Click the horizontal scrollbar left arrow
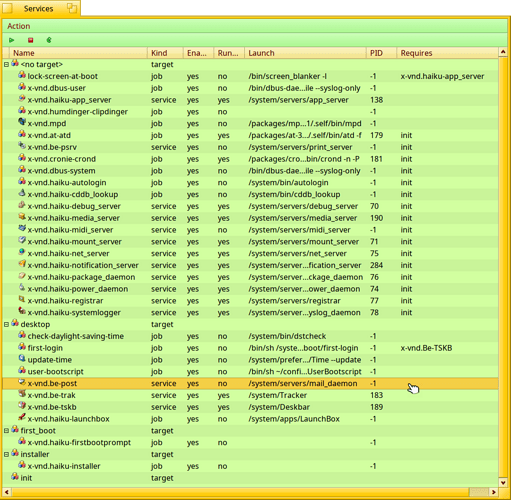The width and height of the screenshot is (511, 500). tap(6, 492)
